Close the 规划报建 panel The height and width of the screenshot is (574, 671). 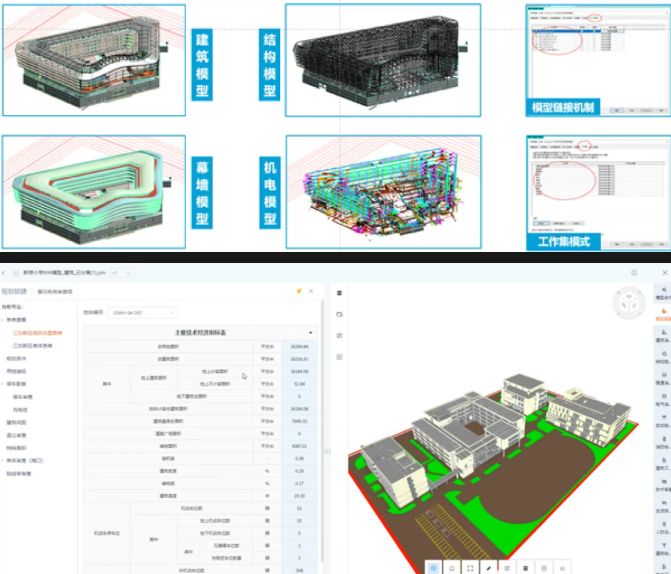point(311,291)
